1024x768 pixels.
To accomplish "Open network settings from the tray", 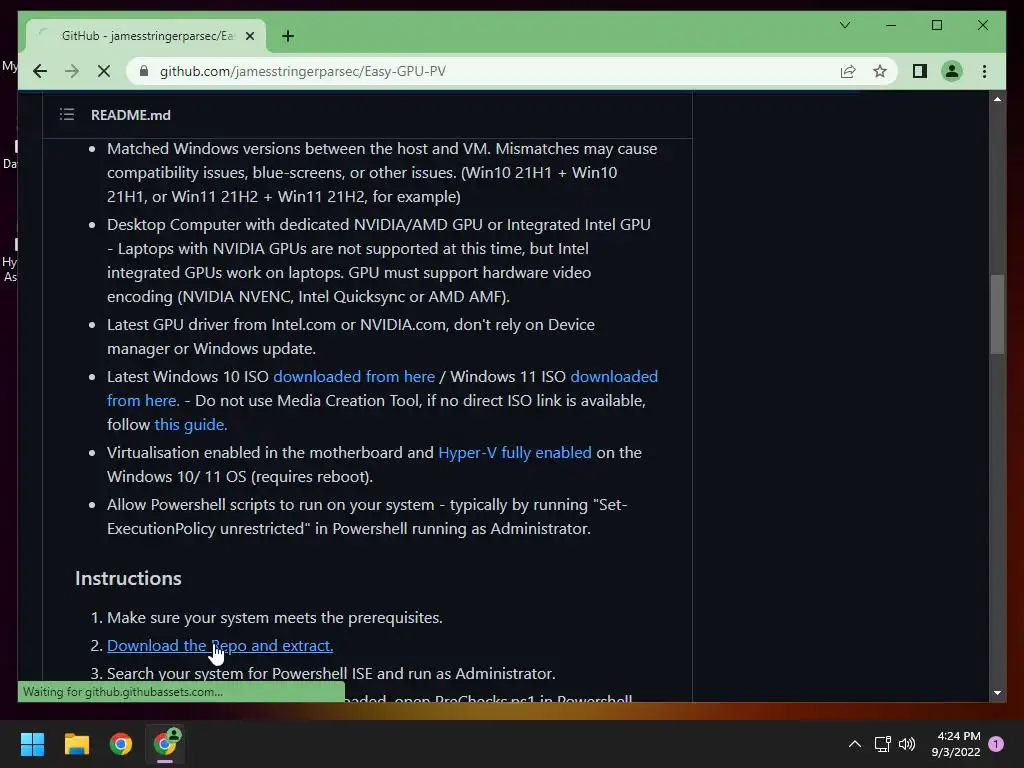I will (882, 744).
